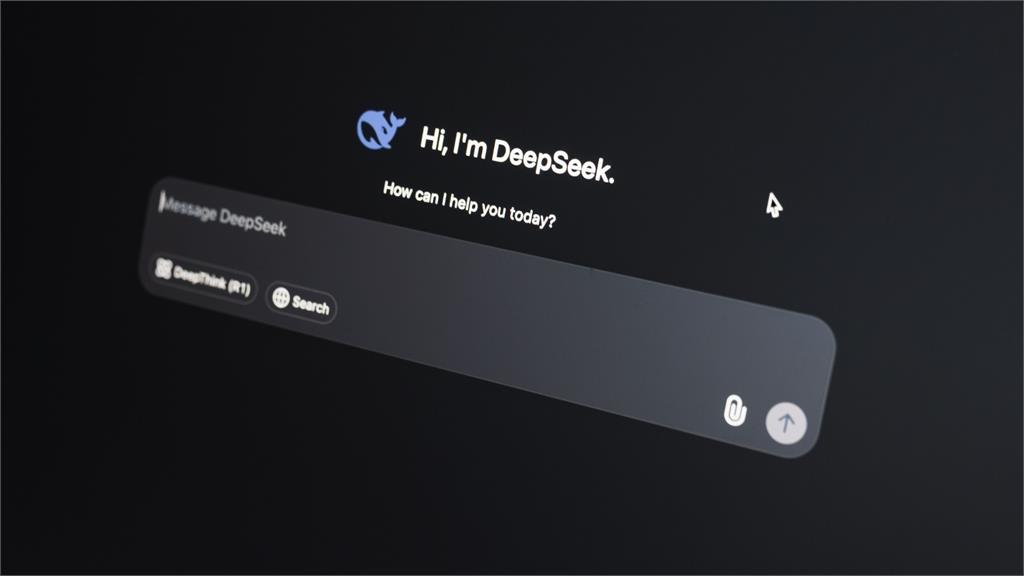Attach a file using the paperclip icon

coord(735,411)
